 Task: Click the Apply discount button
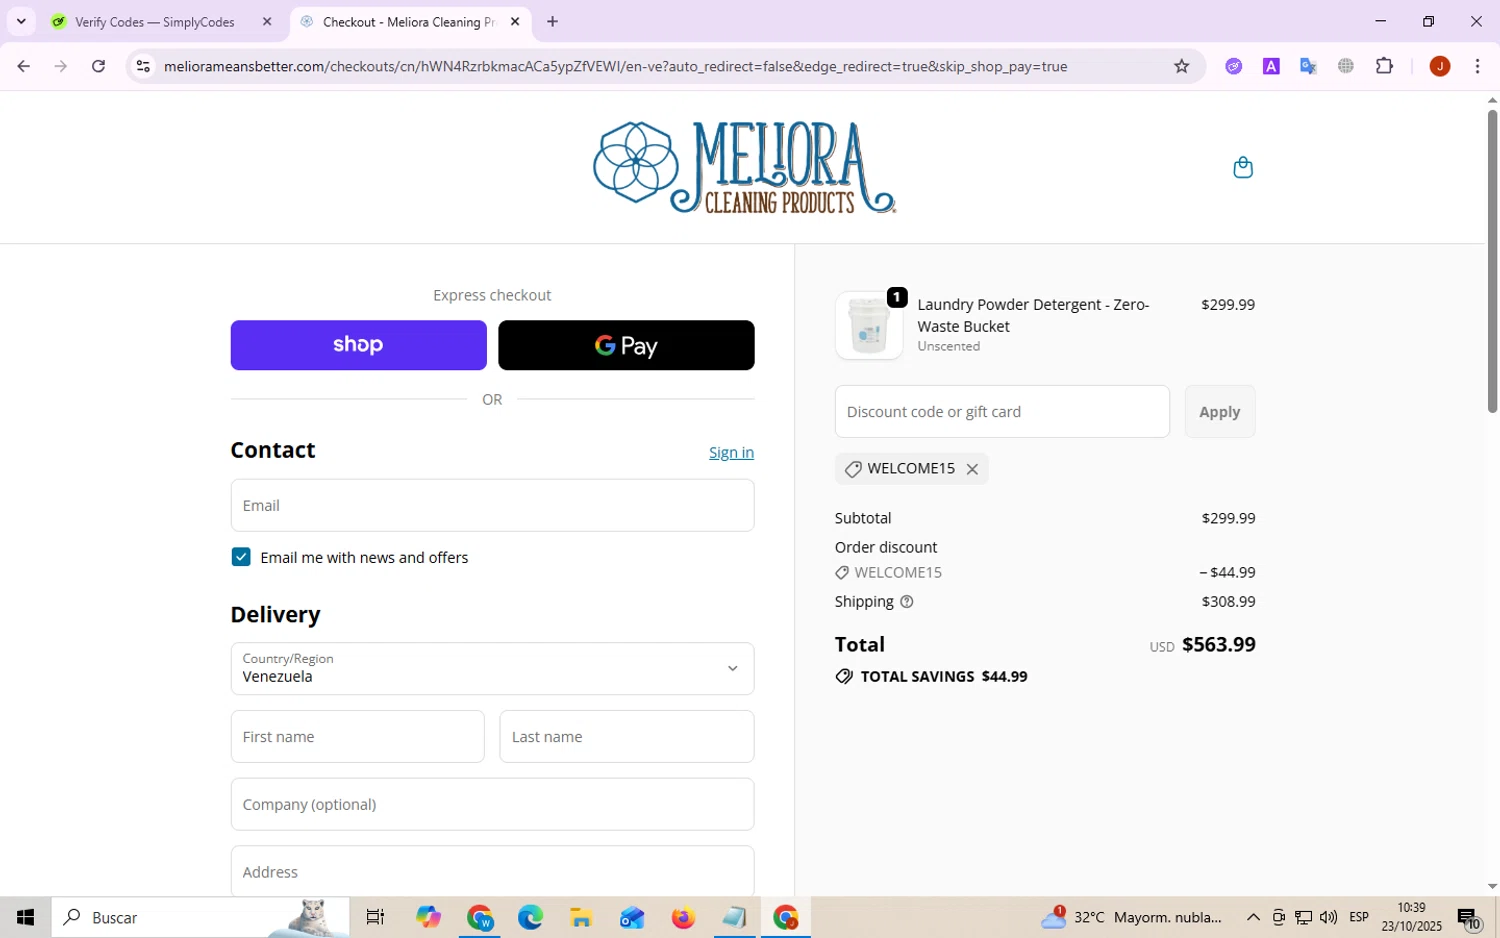pyautogui.click(x=1219, y=411)
